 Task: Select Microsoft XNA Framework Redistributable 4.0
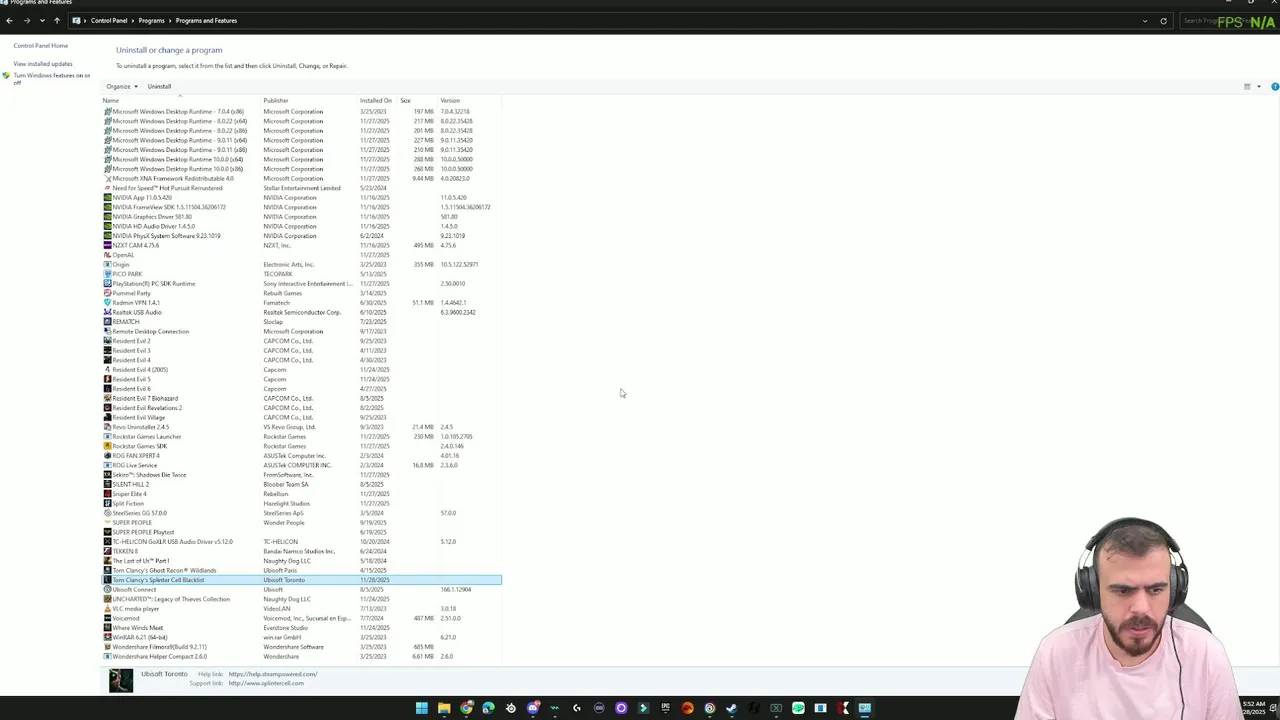point(301,179)
